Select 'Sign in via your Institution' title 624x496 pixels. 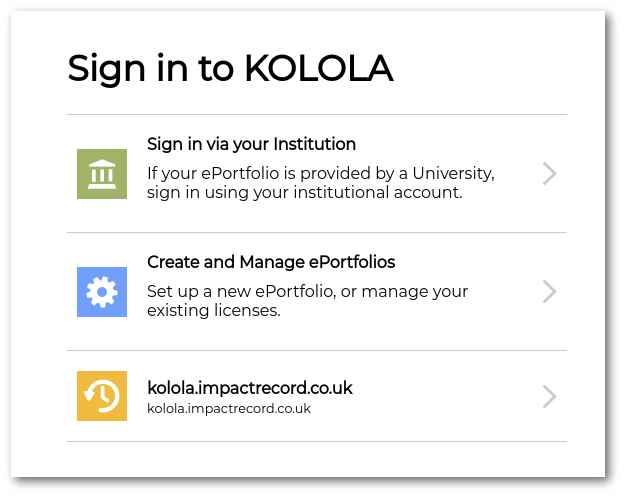point(252,144)
